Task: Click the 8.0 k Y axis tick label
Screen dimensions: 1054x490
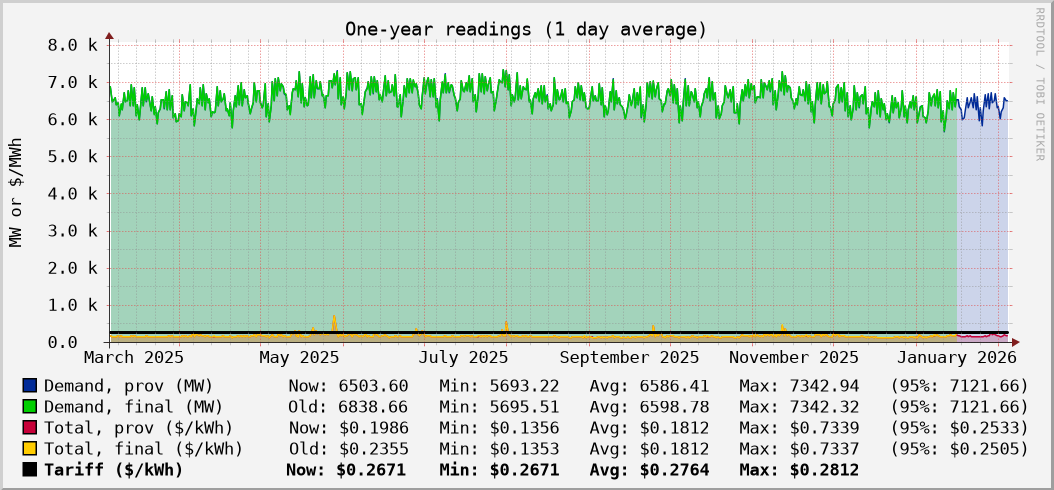Action: (72, 45)
